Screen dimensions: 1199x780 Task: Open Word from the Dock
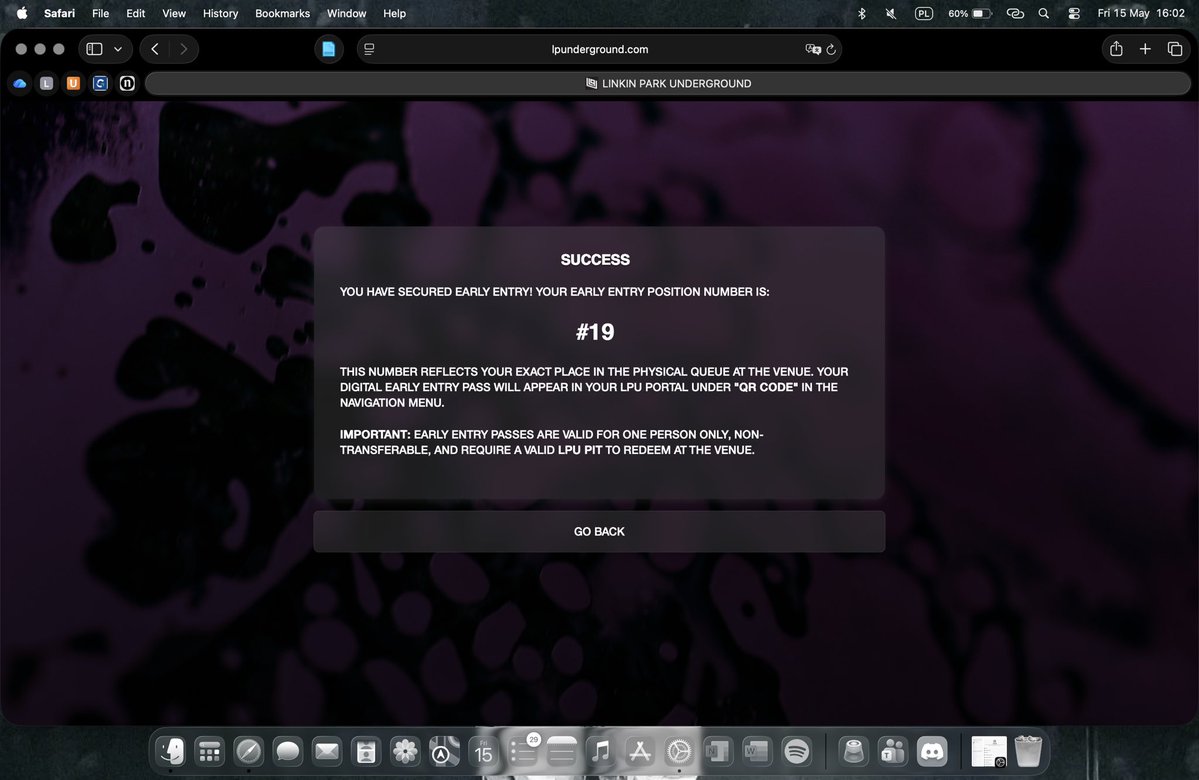757,752
